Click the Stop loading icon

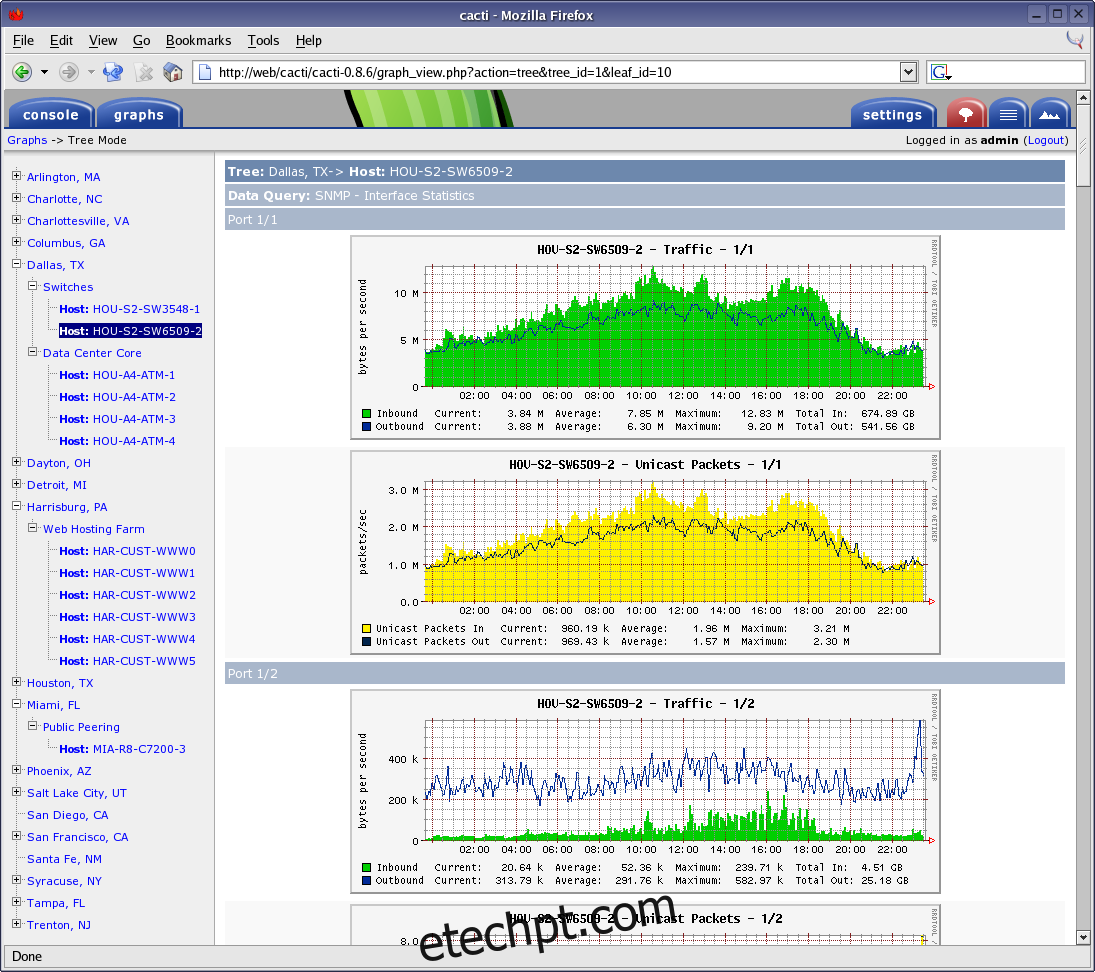144,72
